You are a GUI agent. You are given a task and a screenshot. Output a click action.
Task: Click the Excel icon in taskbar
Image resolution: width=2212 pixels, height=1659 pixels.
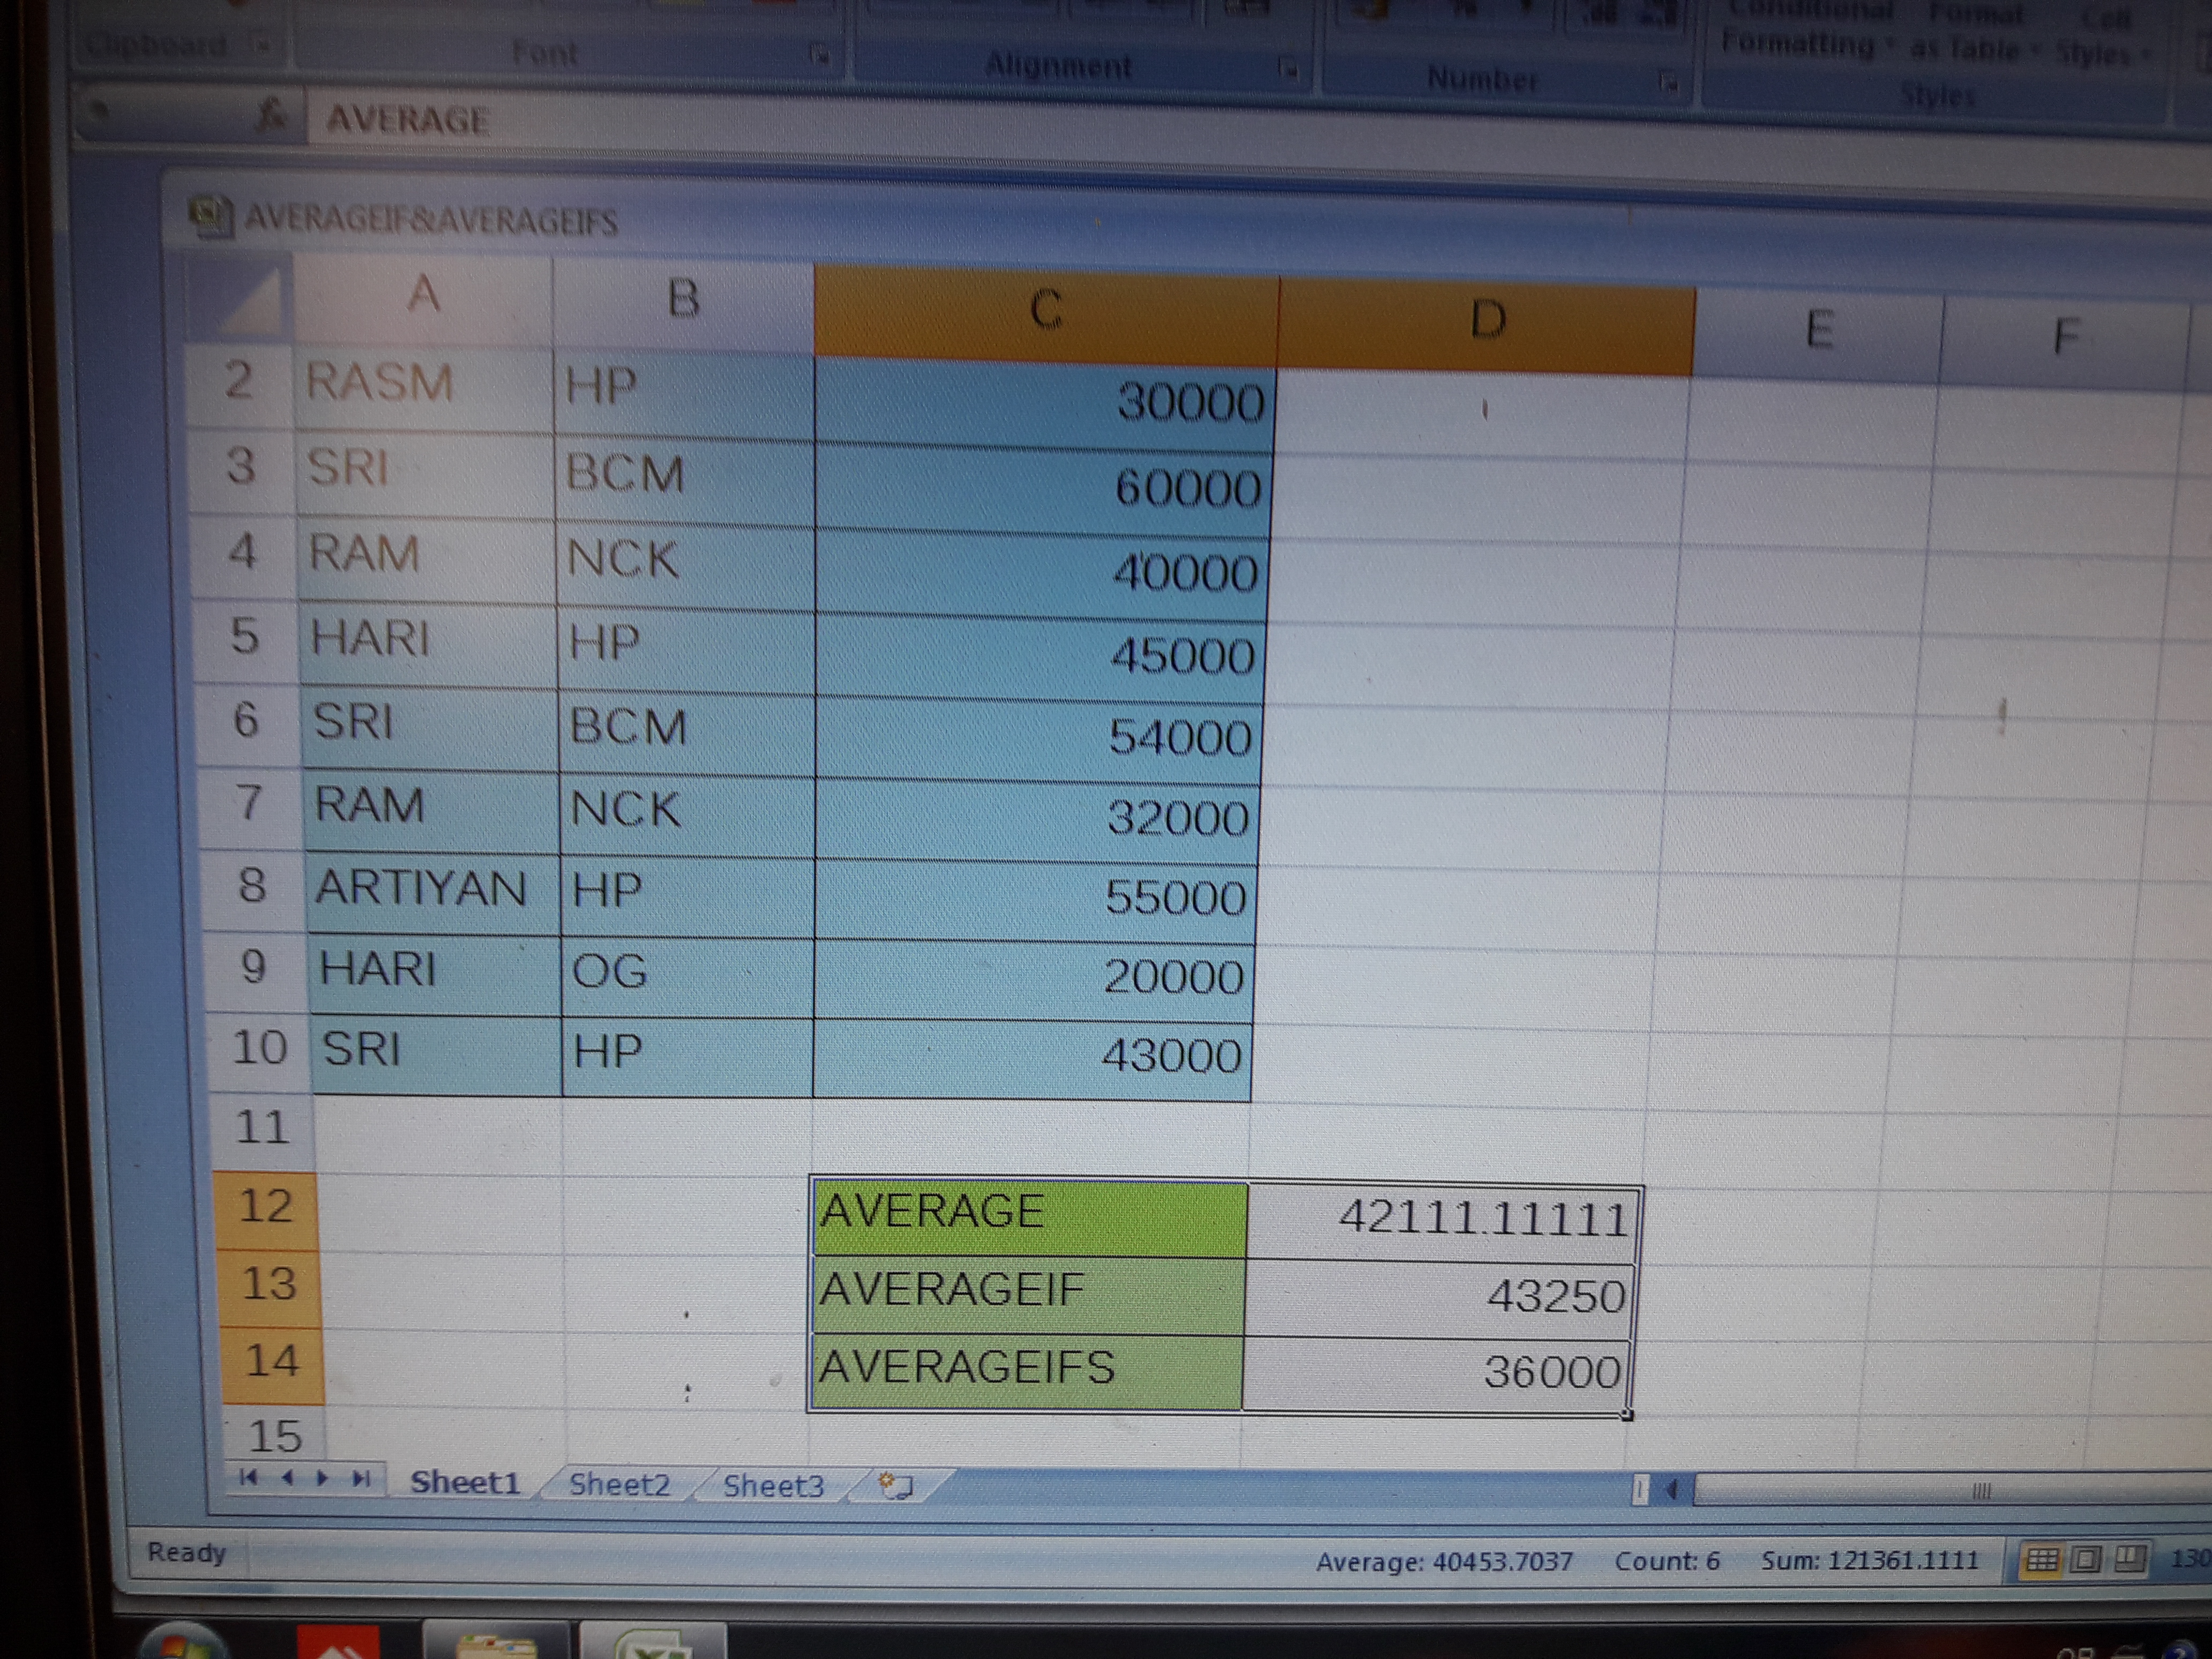click(652, 1645)
